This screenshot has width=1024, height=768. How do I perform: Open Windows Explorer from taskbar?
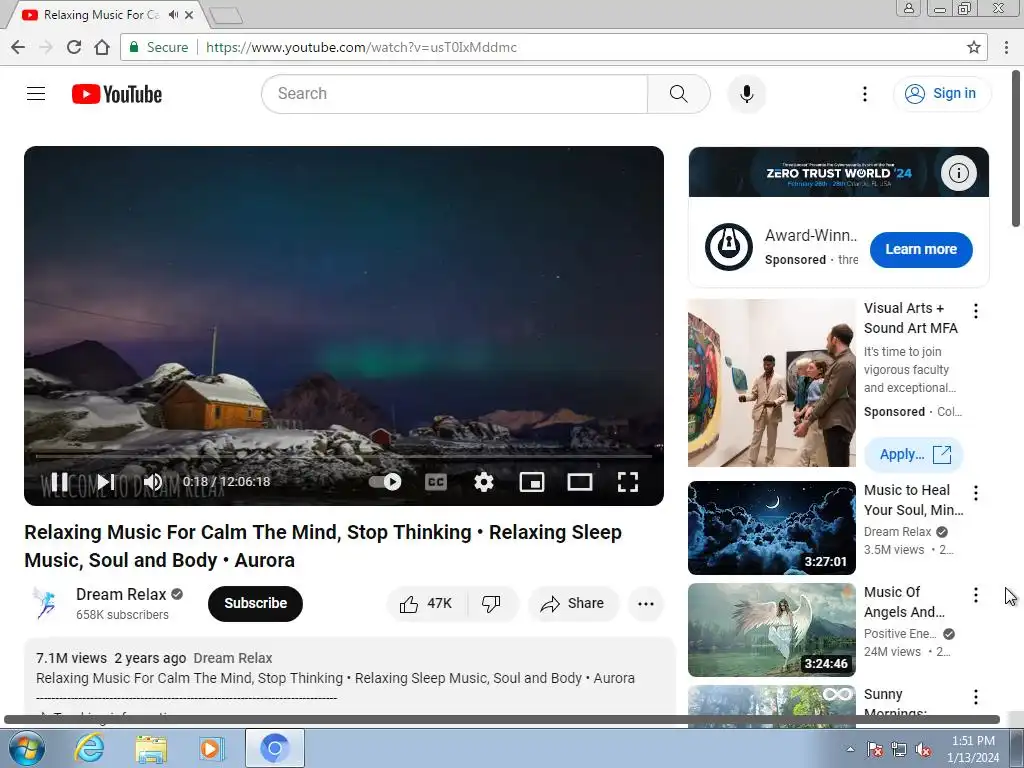pos(151,748)
